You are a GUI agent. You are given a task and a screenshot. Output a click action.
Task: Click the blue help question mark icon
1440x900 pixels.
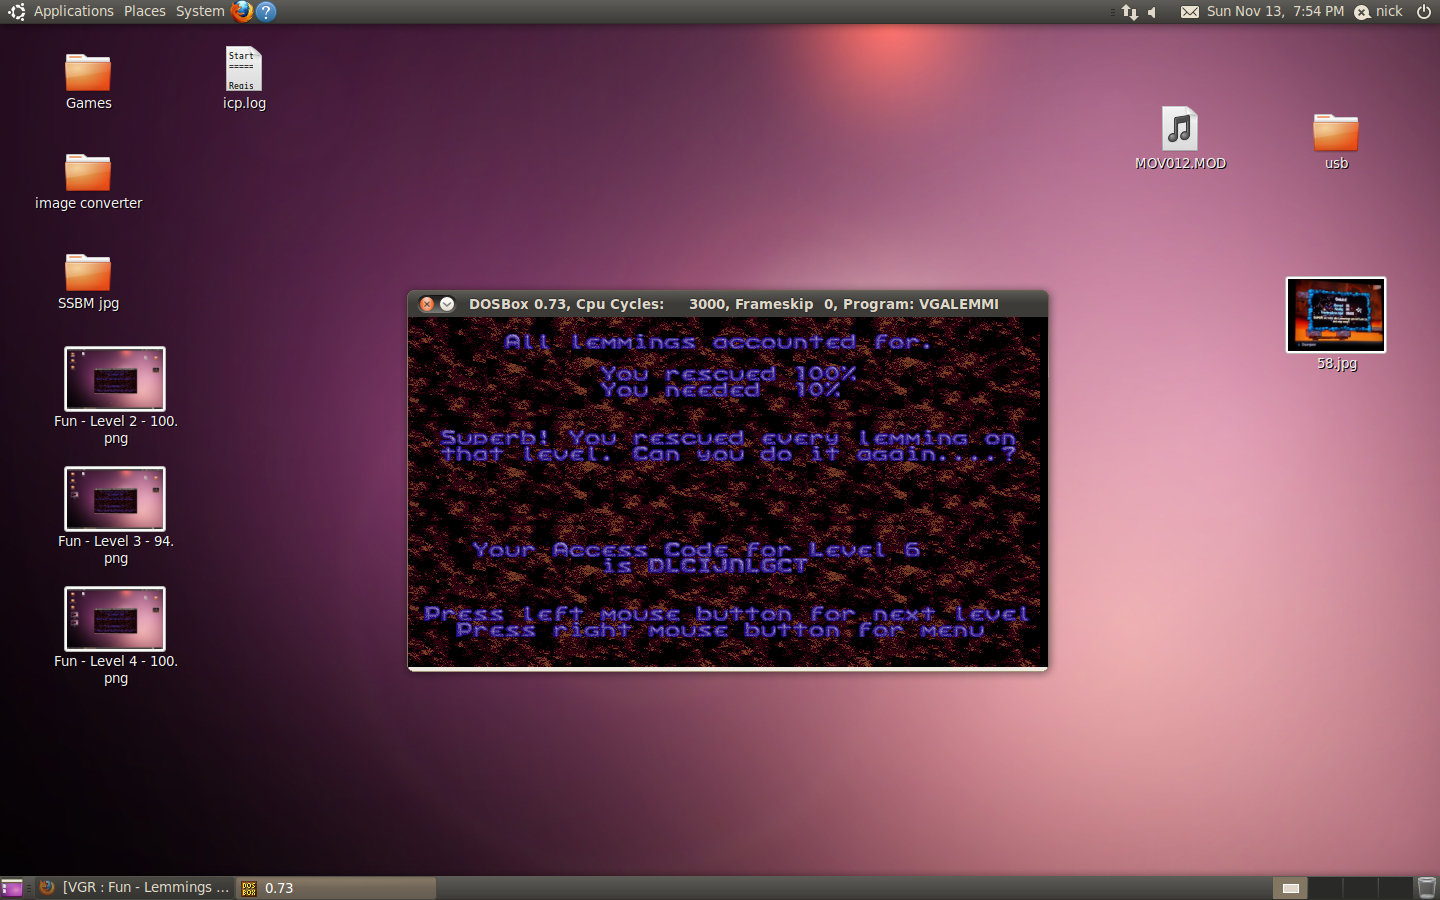(266, 11)
